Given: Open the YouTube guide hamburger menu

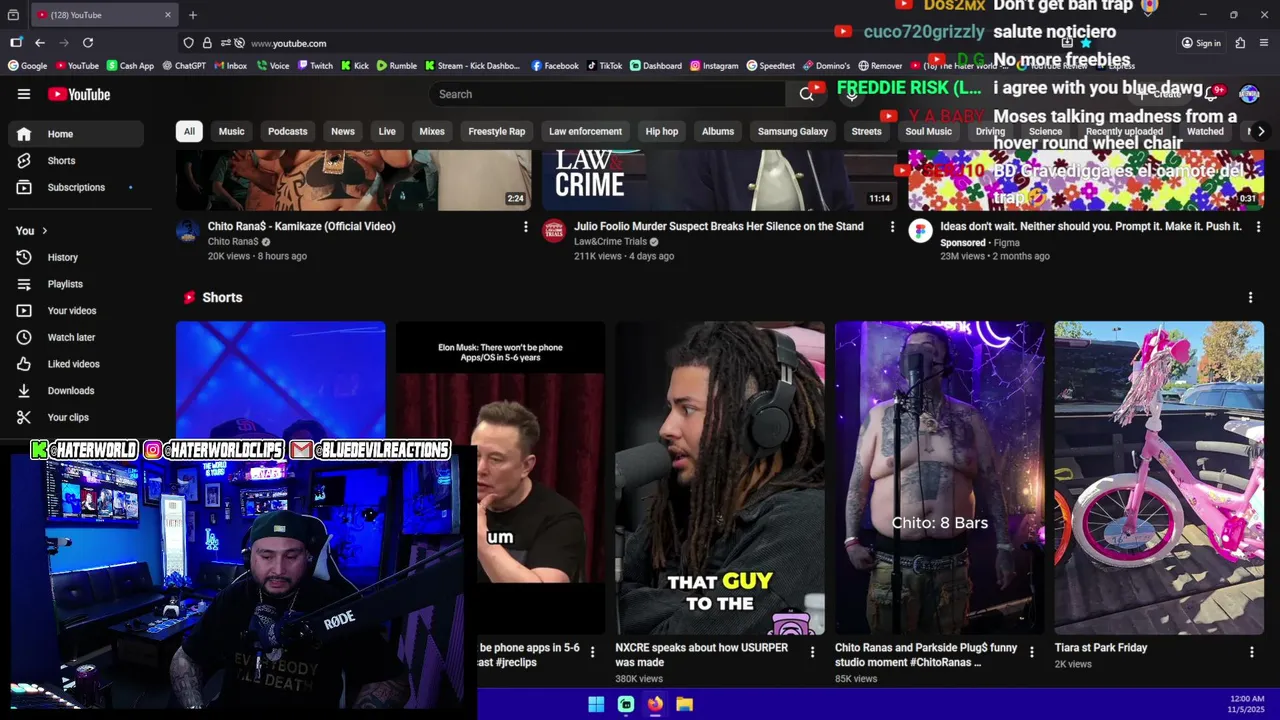Looking at the screenshot, I should (24, 94).
